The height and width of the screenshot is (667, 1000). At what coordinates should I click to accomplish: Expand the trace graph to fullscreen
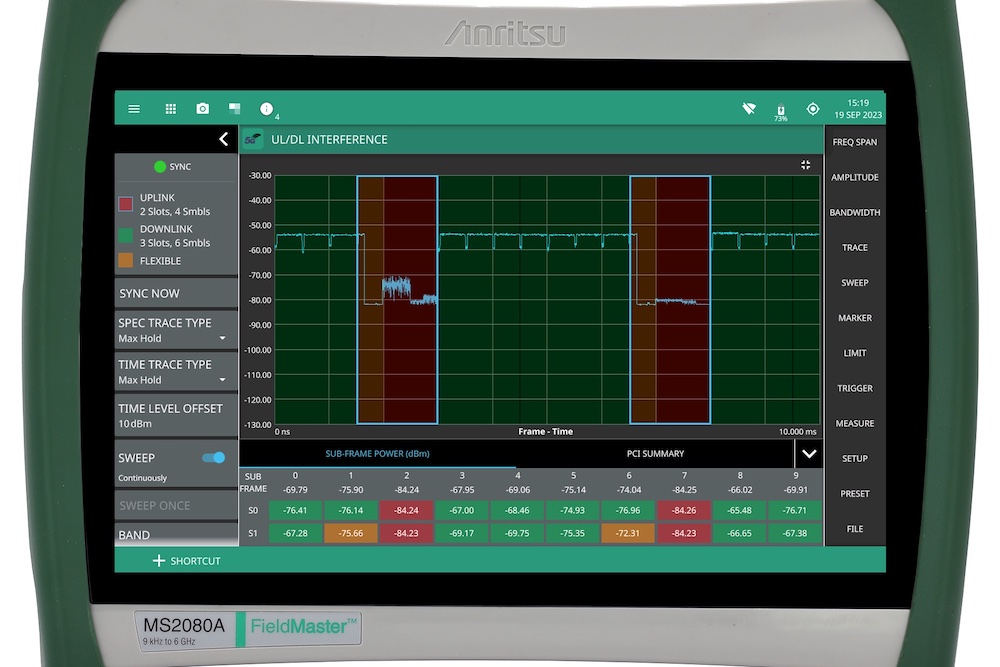click(x=806, y=165)
